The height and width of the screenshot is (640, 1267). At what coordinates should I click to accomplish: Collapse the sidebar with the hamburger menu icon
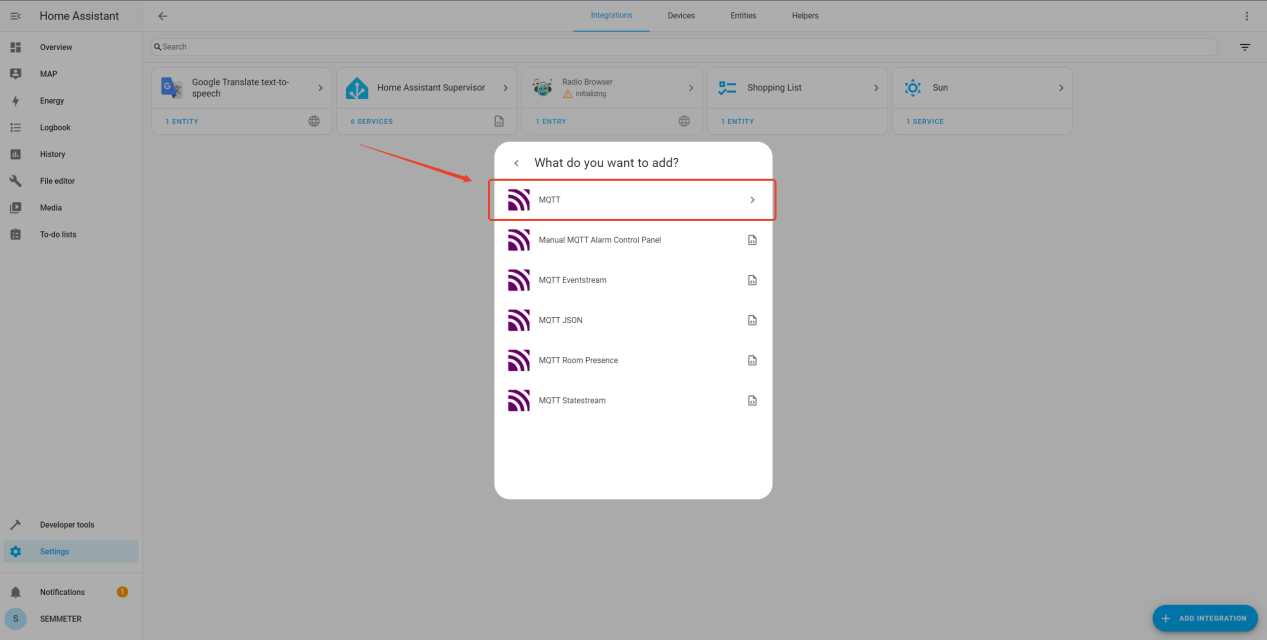(x=15, y=16)
